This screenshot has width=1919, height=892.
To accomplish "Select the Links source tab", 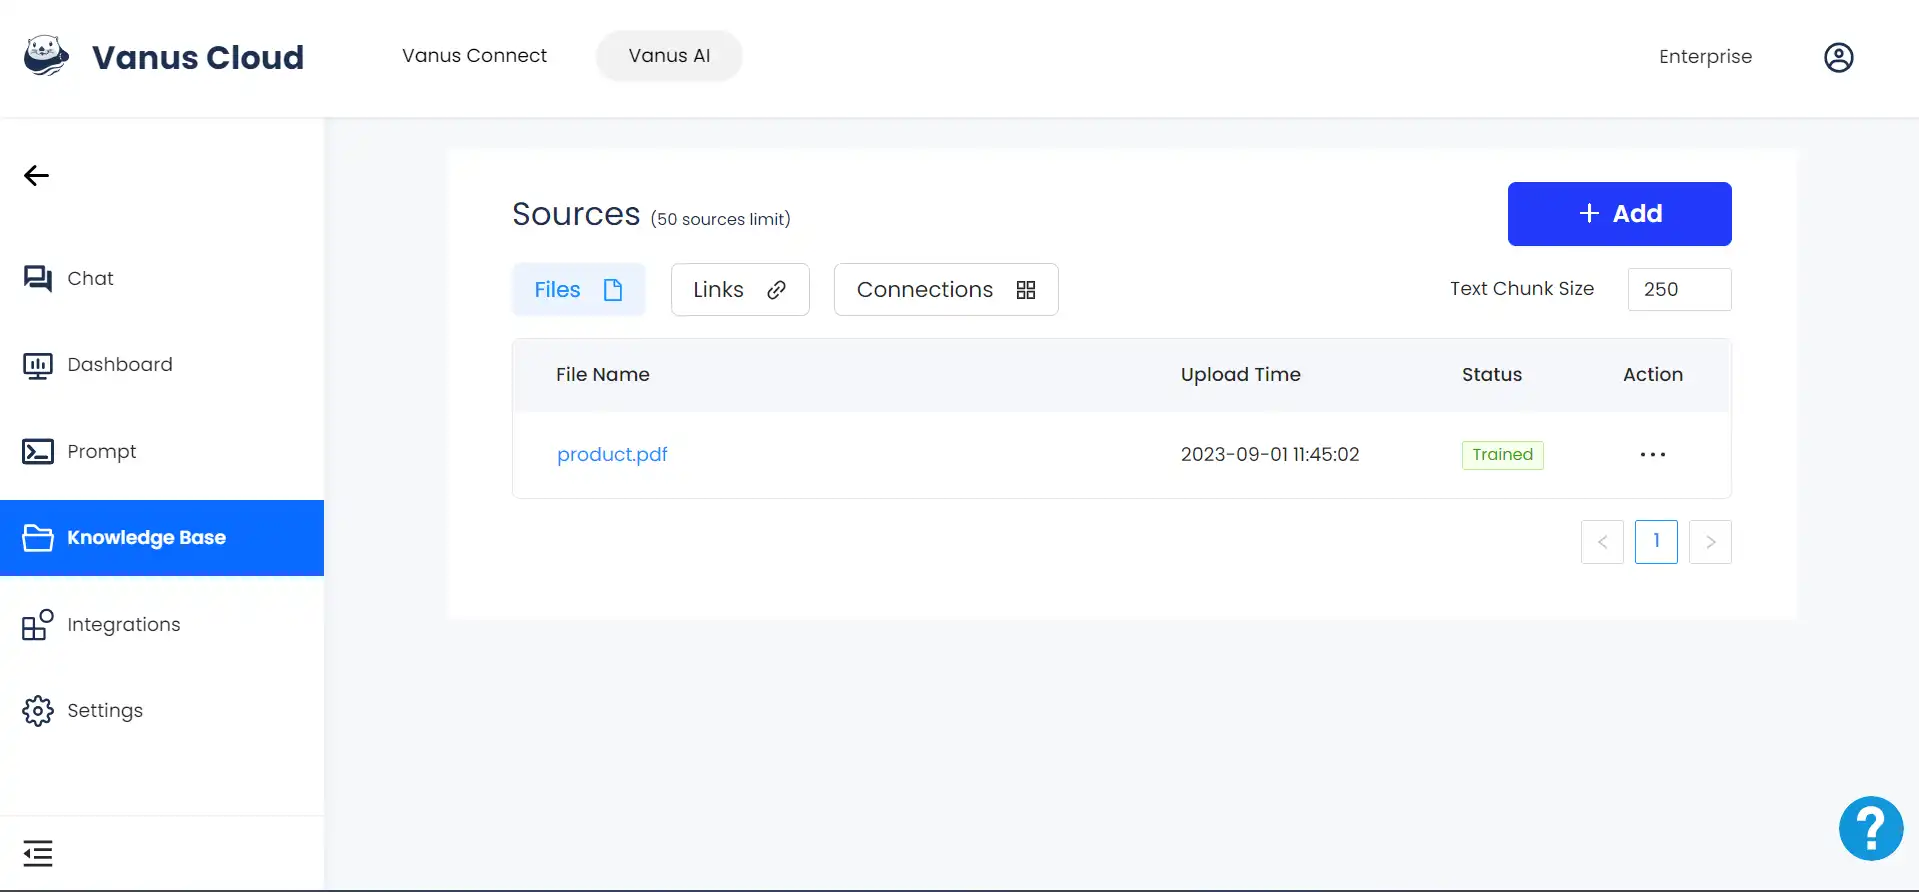I will click(x=740, y=290).
